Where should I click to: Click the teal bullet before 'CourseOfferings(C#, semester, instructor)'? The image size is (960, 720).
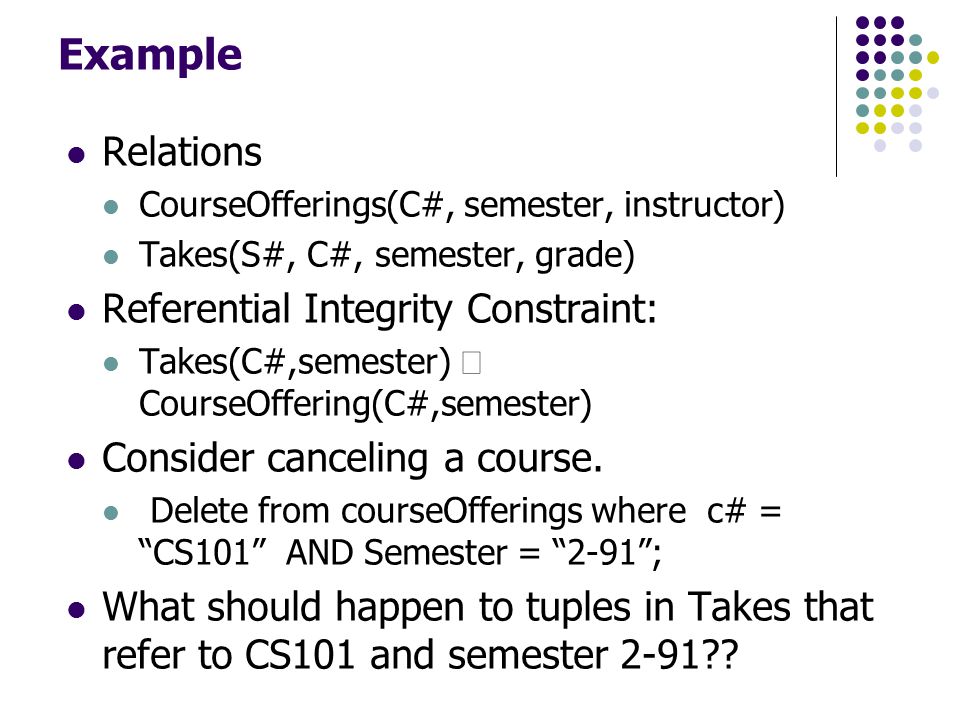click(x=111, y=206)
